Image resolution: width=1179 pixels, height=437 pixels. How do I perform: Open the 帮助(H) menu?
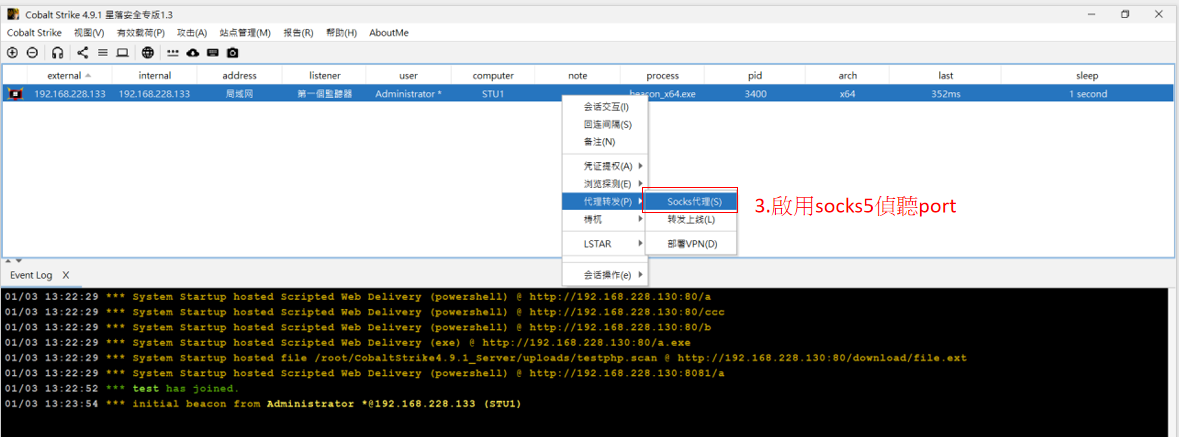coord(341,33)
